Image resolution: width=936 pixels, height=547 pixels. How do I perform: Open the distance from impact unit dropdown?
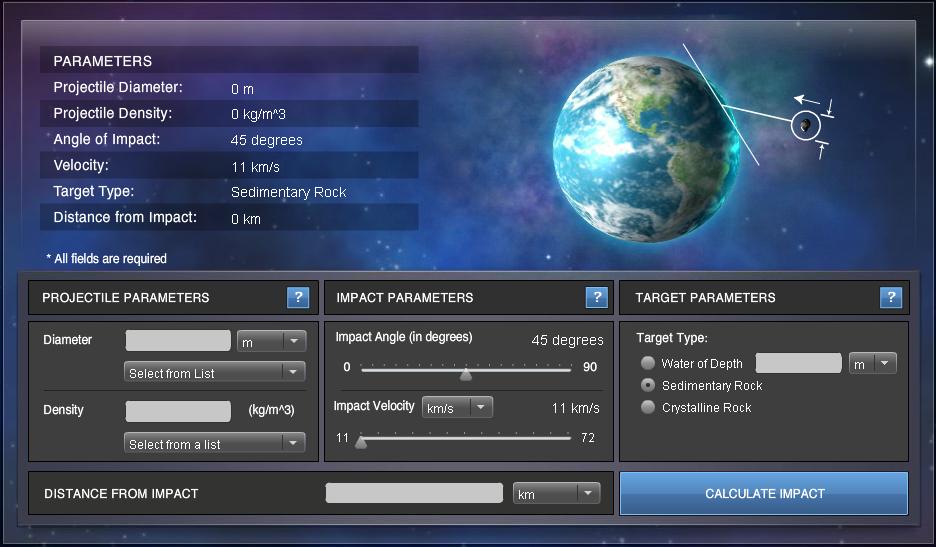click(x=556, y=493)
